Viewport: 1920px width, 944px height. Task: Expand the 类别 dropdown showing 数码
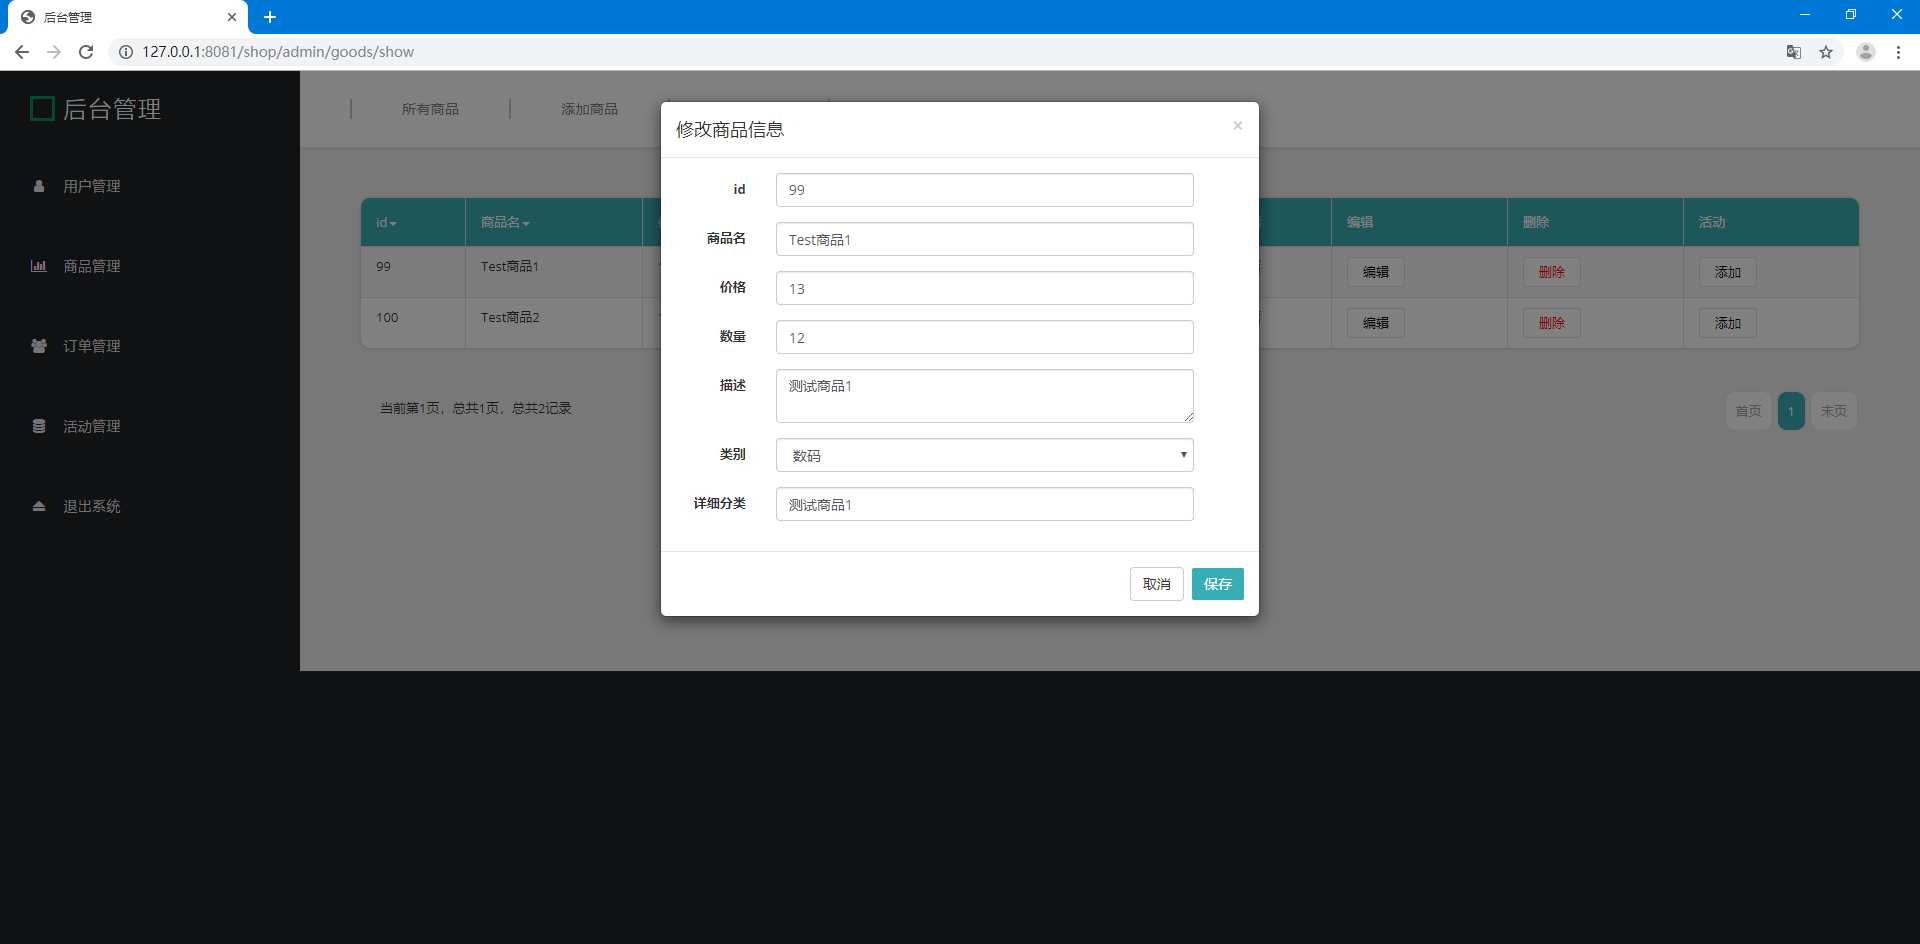tap(985, 455)
